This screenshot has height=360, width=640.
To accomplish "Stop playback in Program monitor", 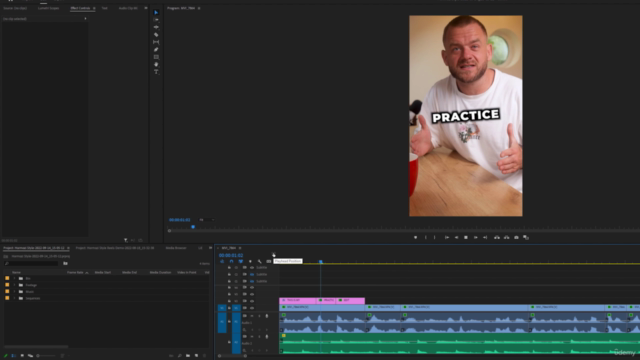I will (466, 237).
